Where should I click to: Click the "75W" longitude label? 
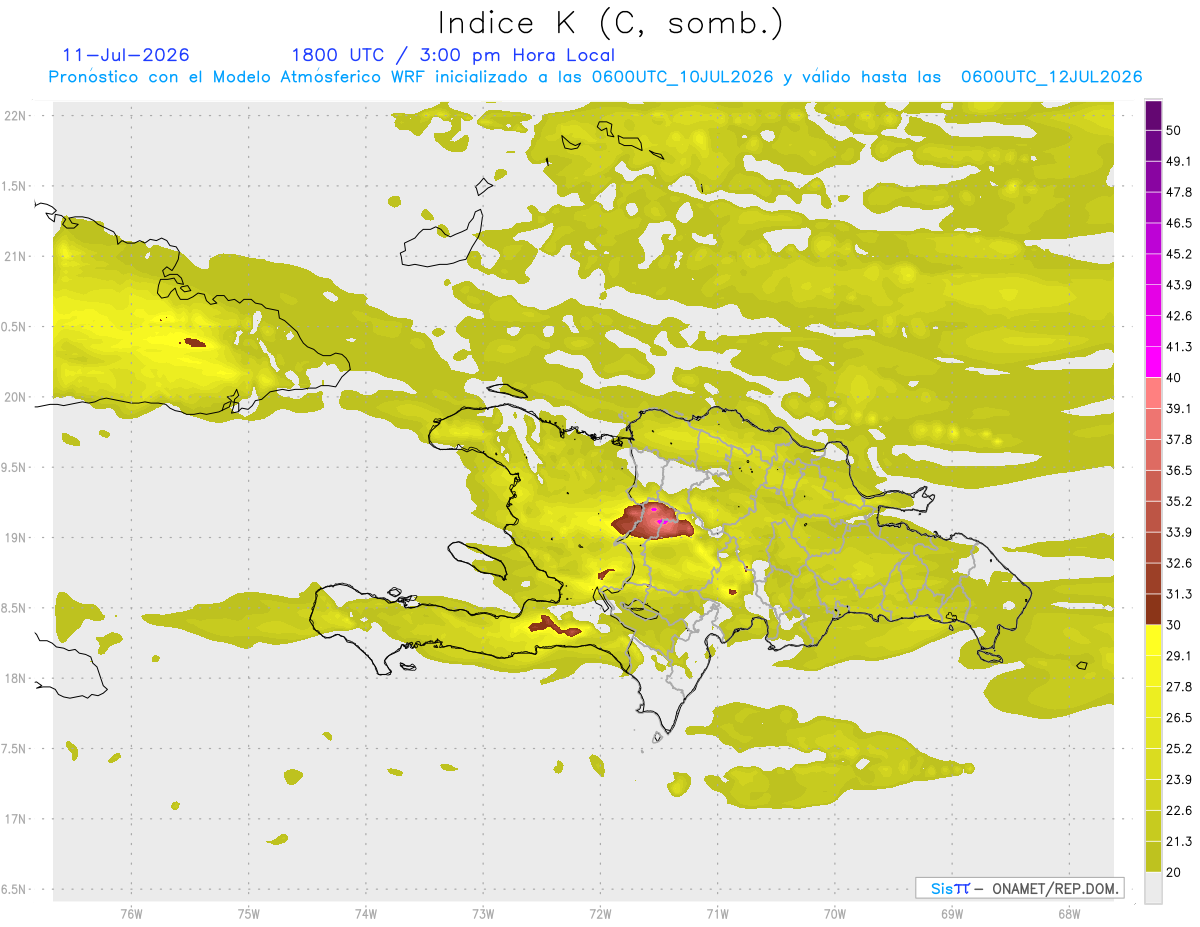point(248,913)
